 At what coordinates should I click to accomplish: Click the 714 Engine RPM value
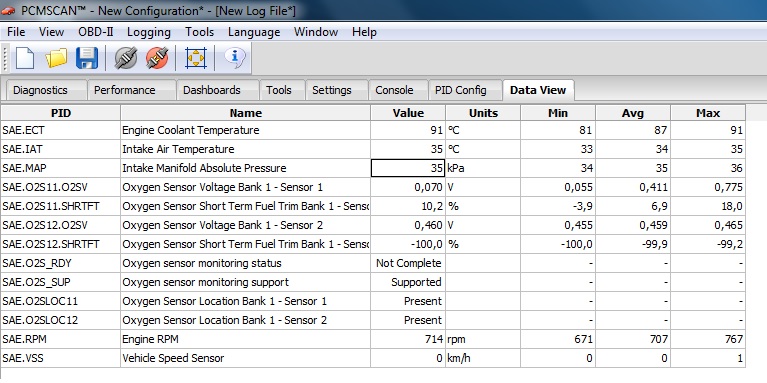(x=408, y=339)
